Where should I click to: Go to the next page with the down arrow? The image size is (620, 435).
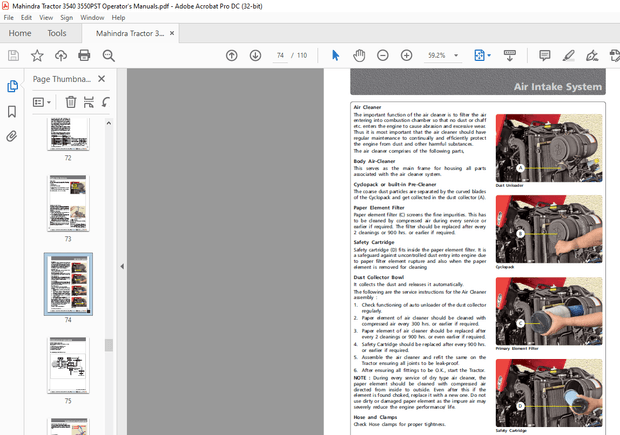(x=256, y=55)
